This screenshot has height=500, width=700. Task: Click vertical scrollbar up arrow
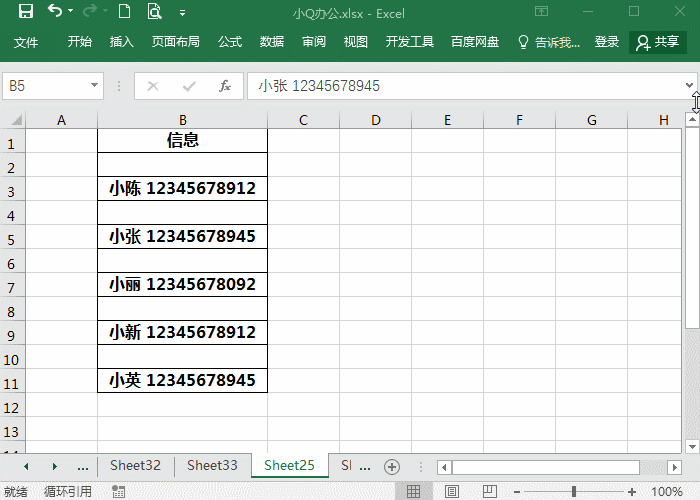692,119
